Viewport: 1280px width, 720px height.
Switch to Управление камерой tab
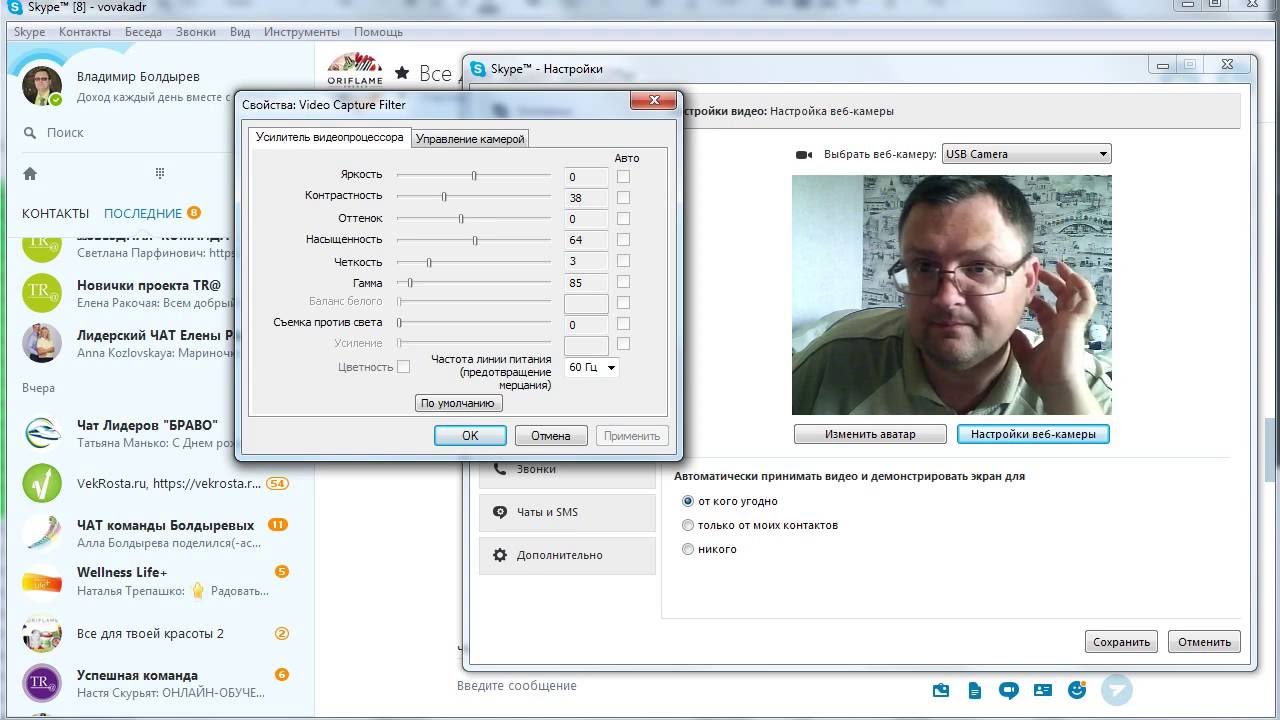point(470,139)
